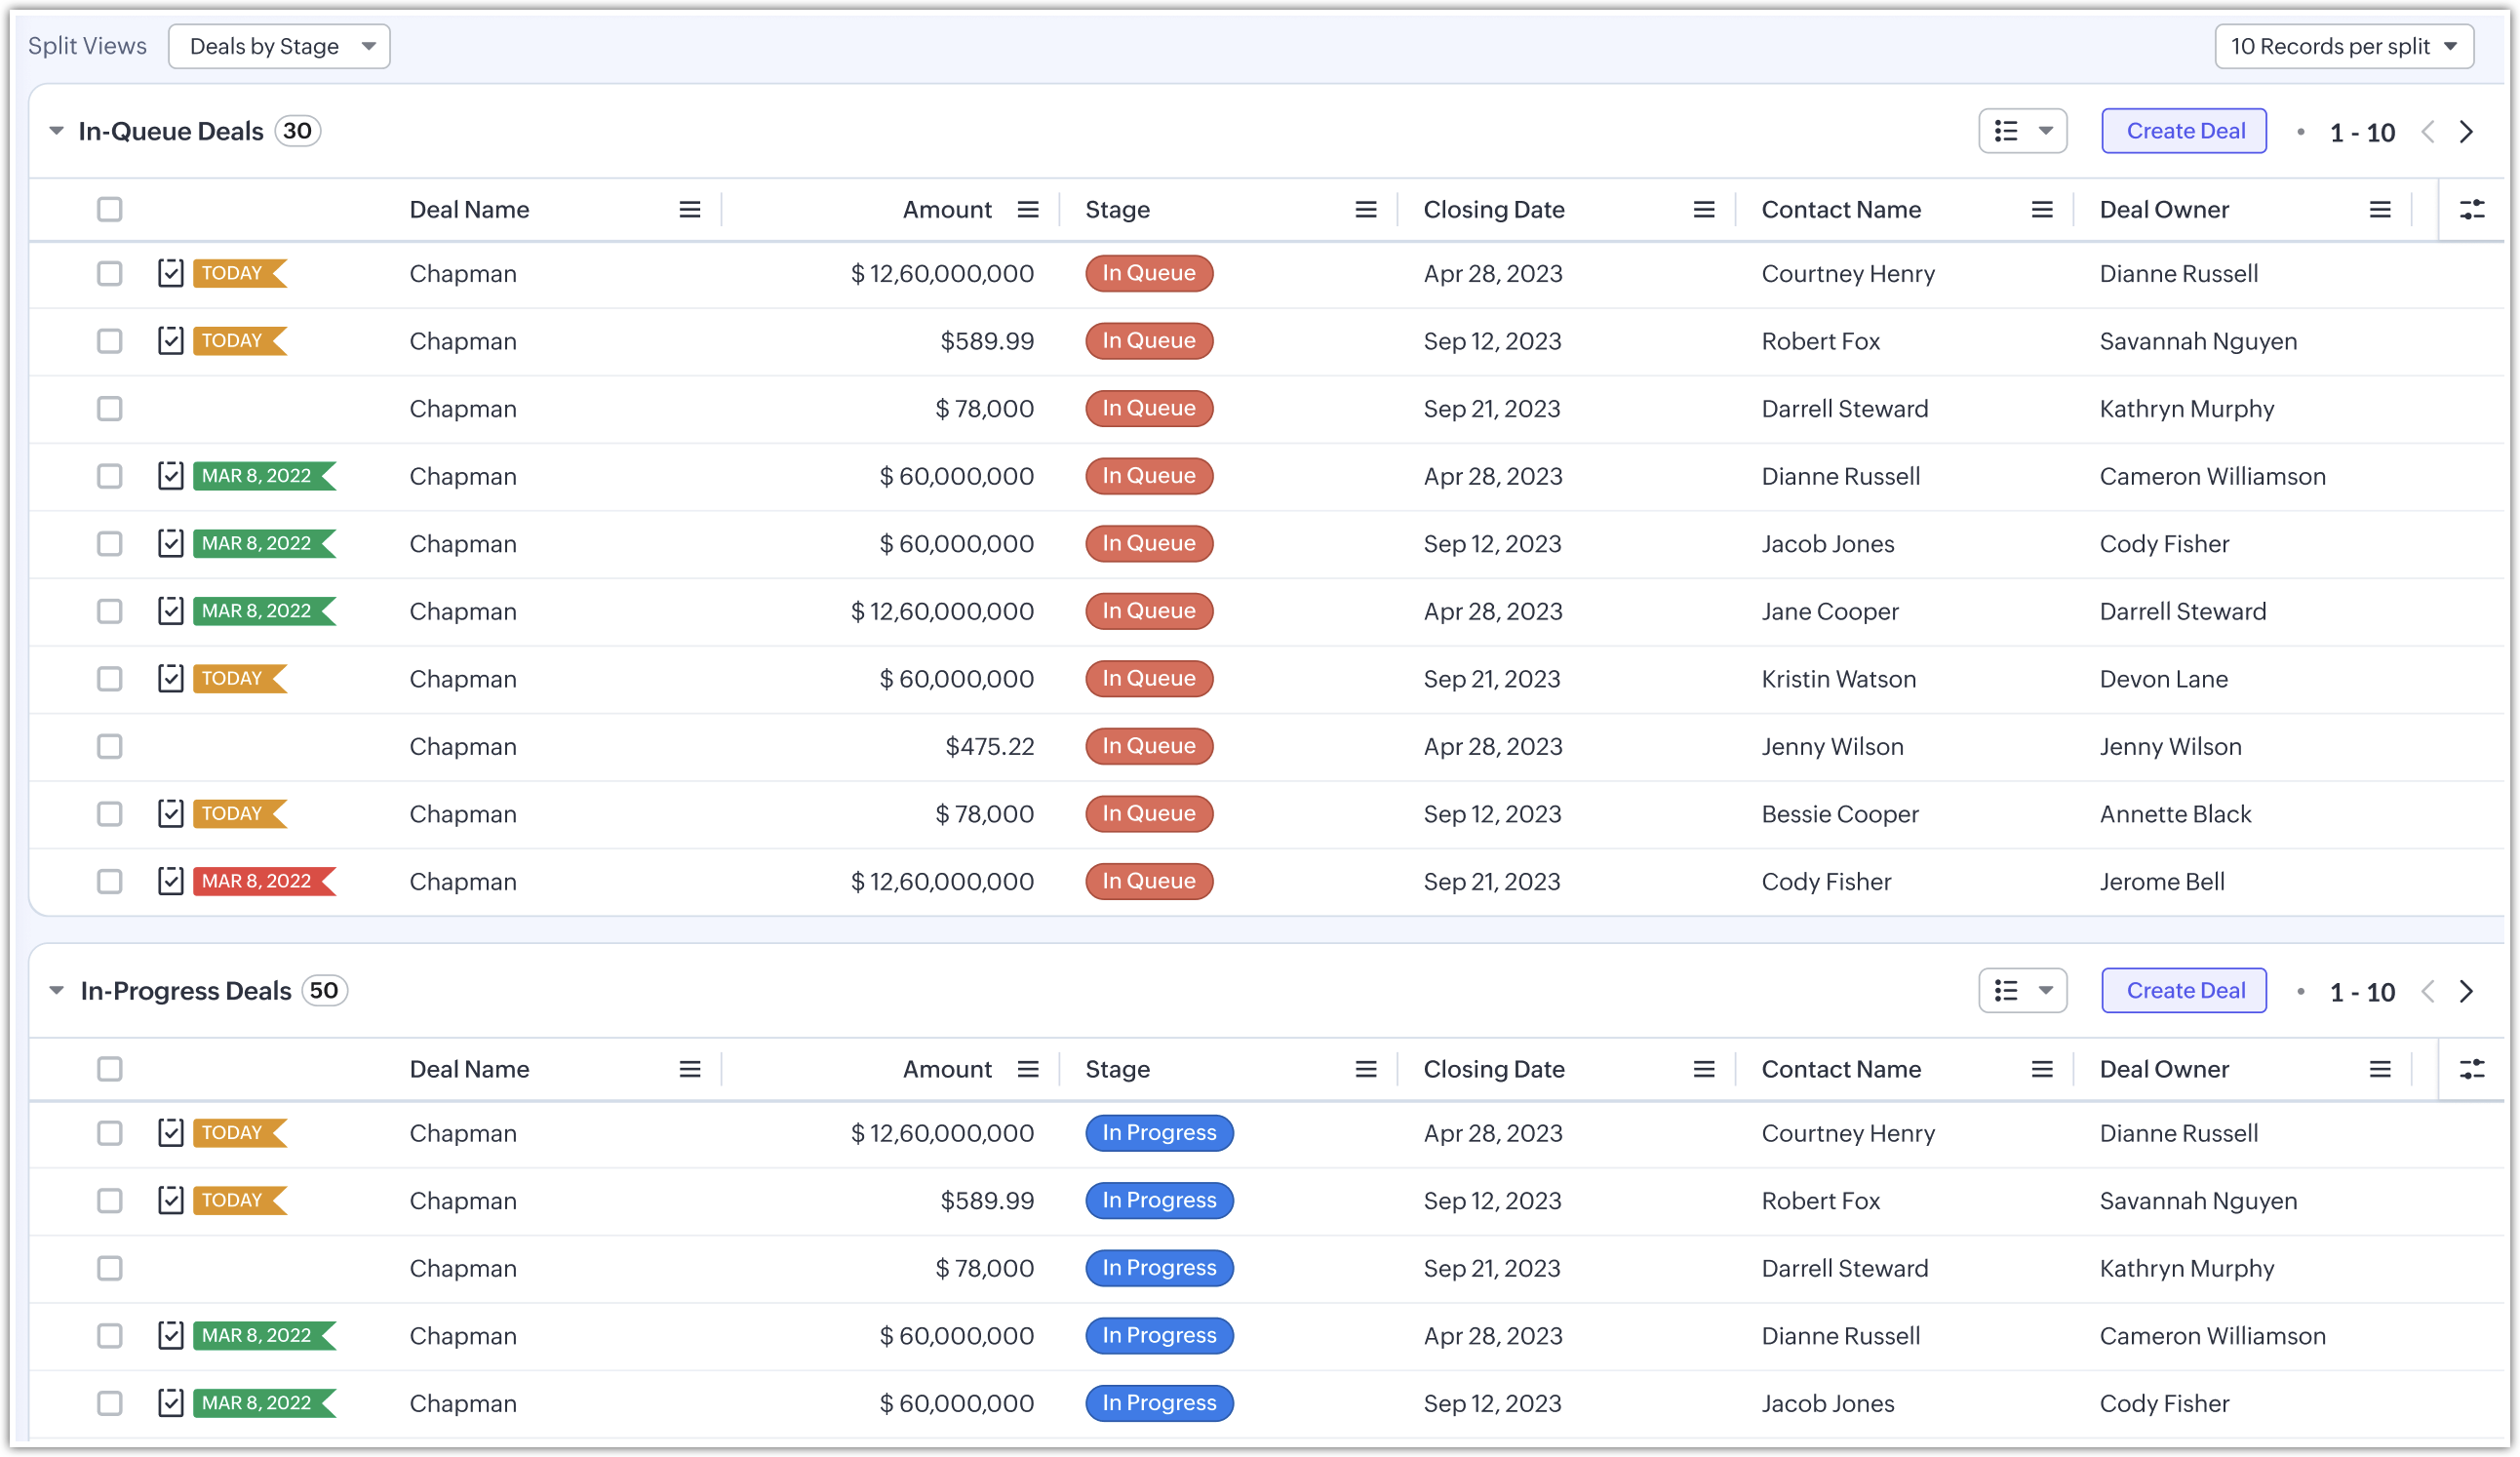Open Deal Name column menu in In-Queue table
The width and height of the screenshot is (2520, 1457).
(689, 209)
